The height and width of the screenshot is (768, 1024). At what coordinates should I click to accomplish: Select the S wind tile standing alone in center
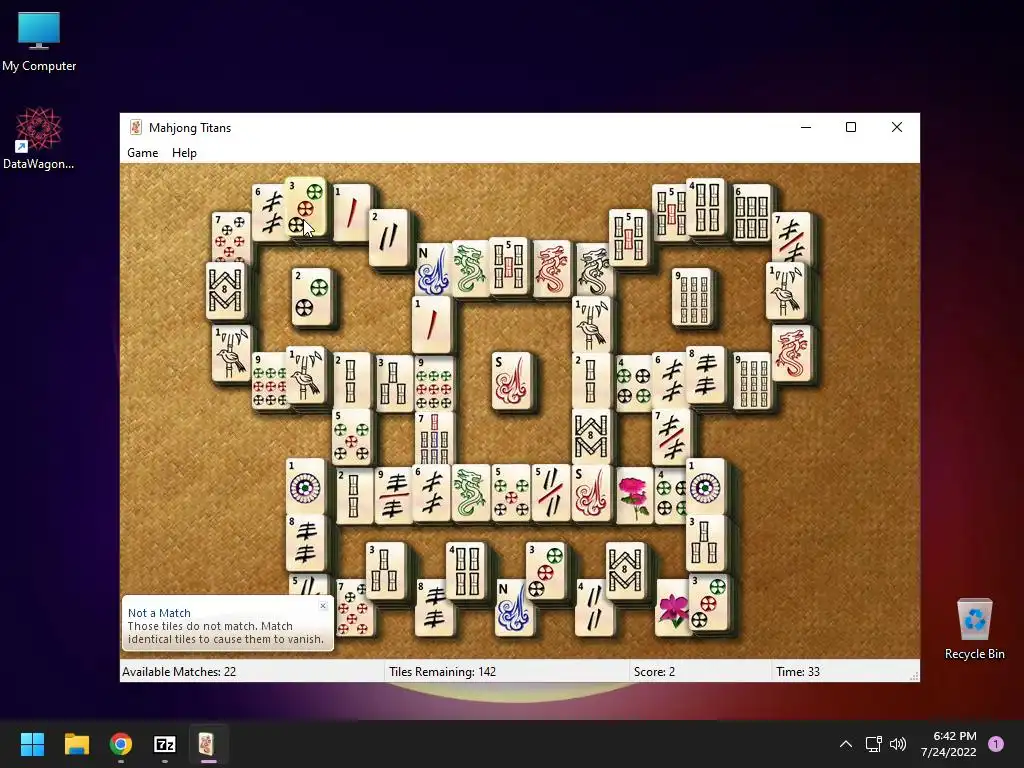[511, 381]
